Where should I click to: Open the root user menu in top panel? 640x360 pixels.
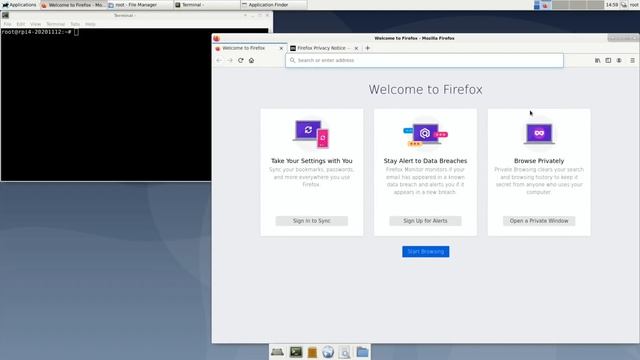[x=634, y=5]
